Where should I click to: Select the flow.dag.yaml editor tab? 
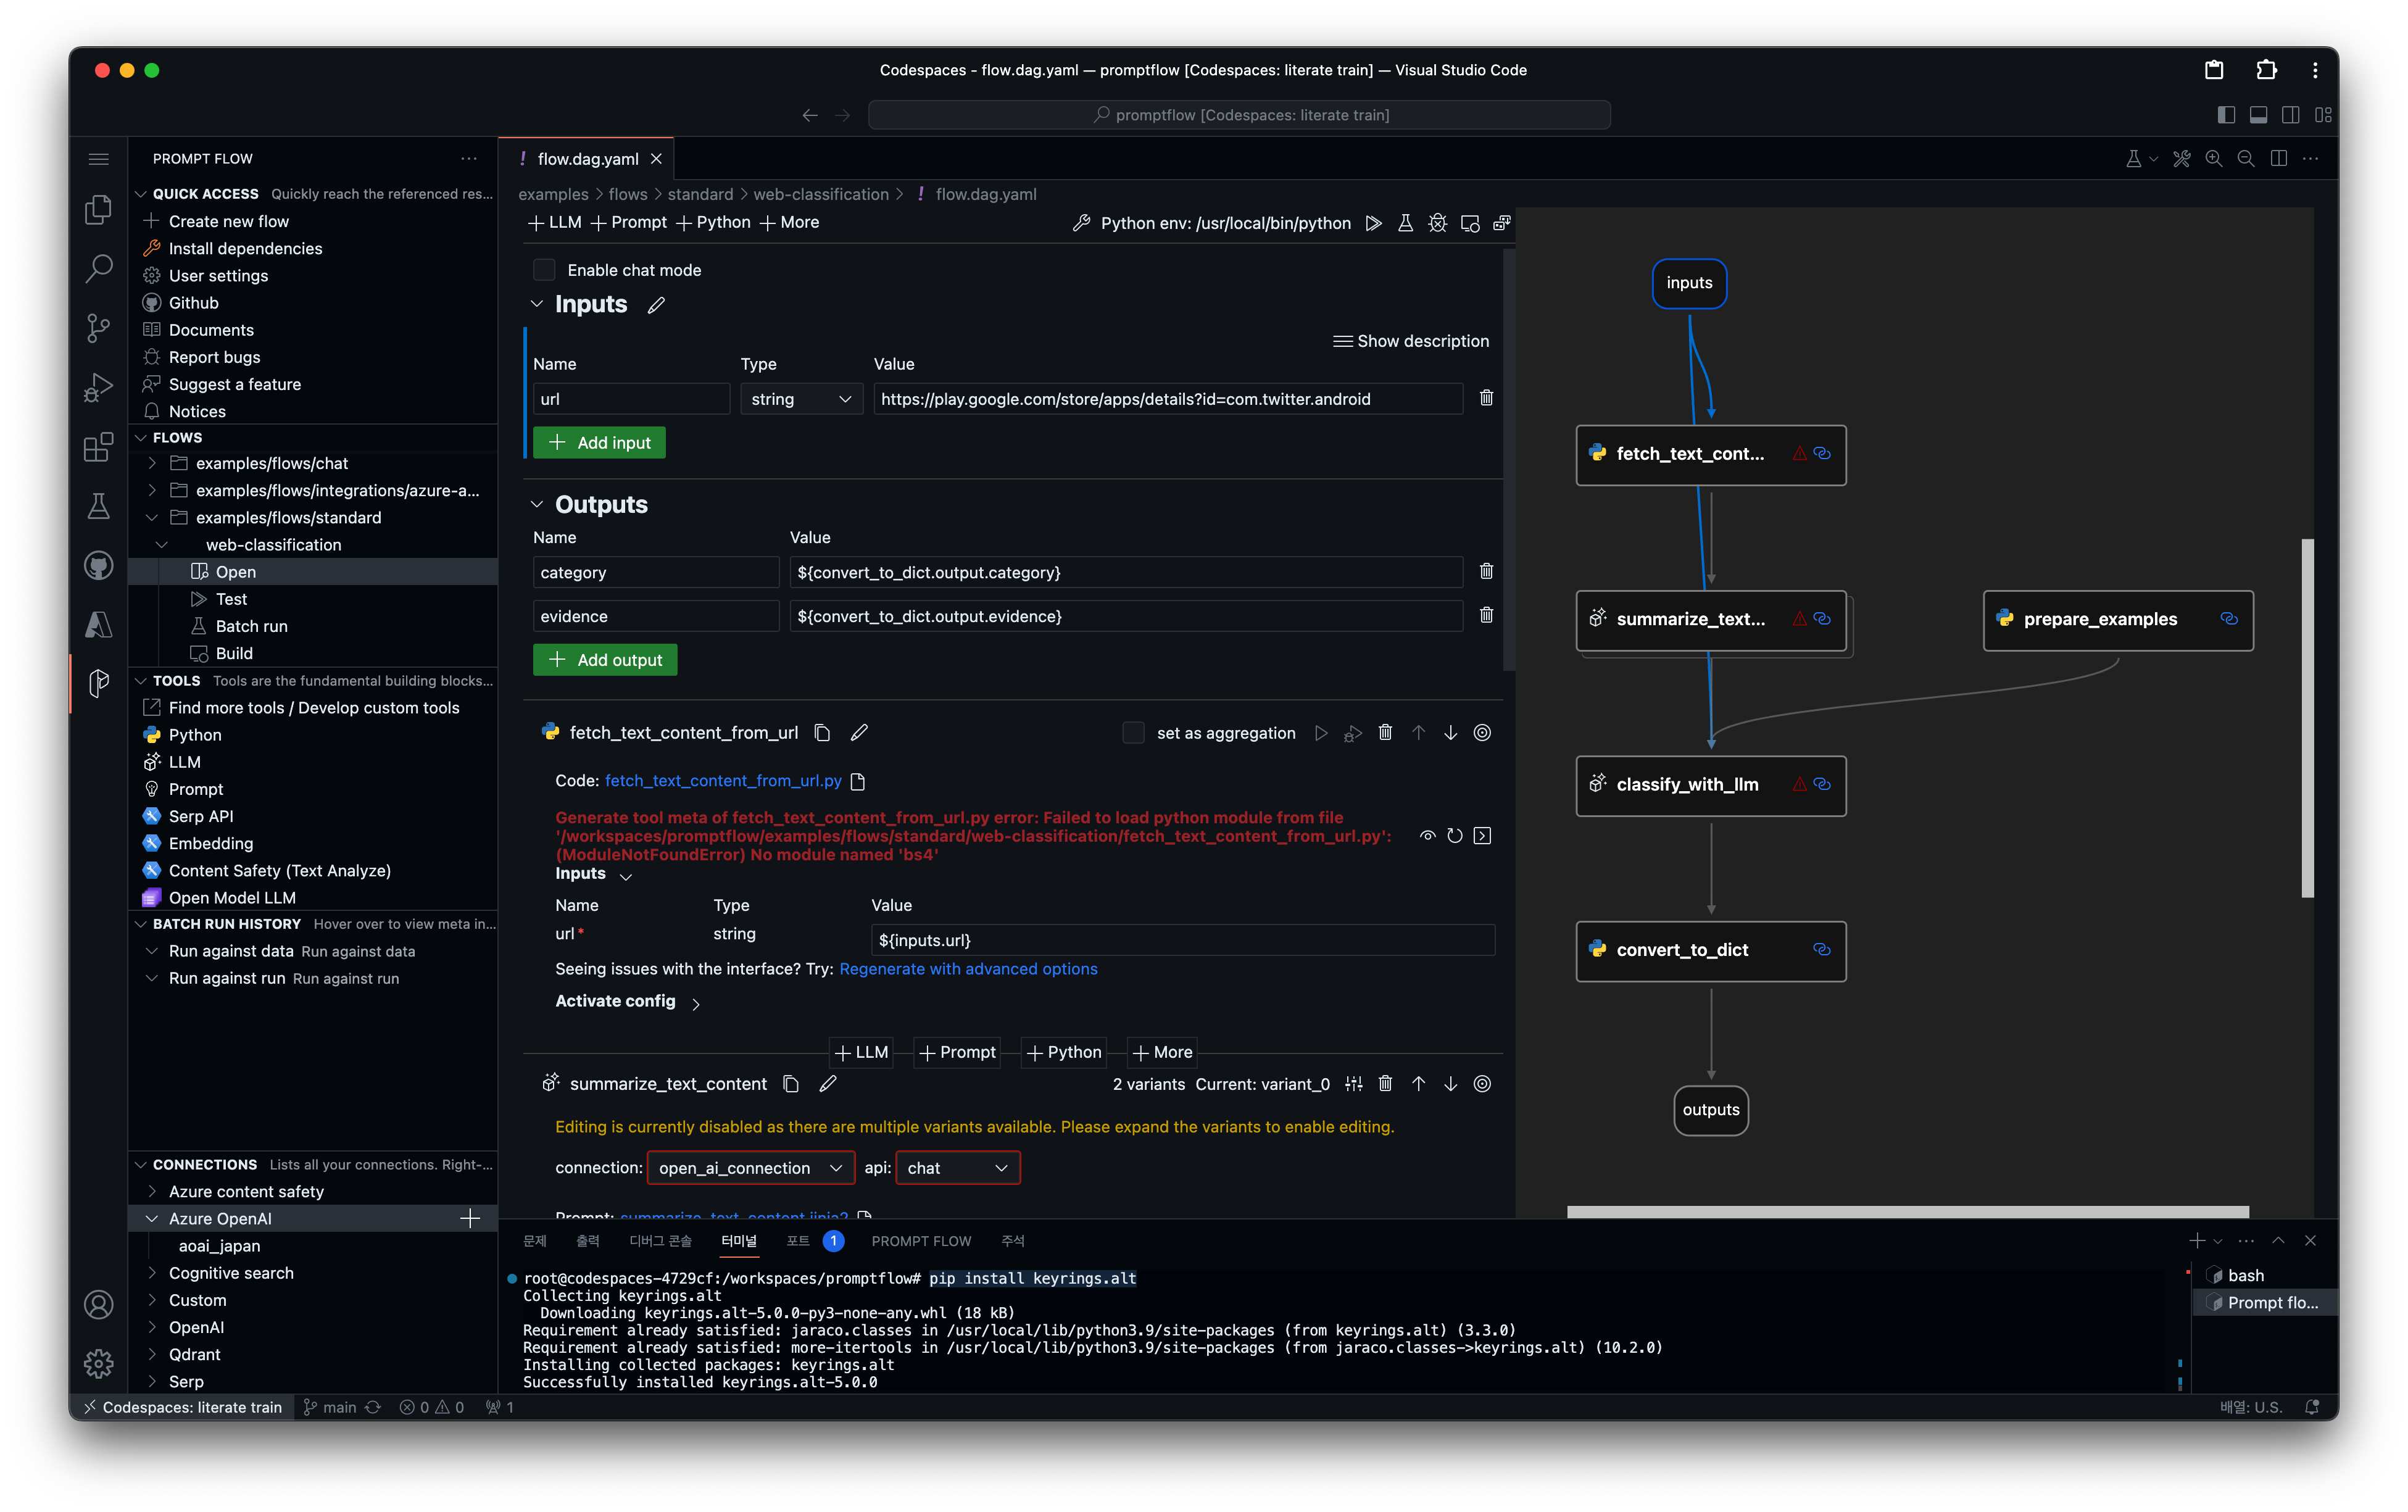(x=587, y=159)
